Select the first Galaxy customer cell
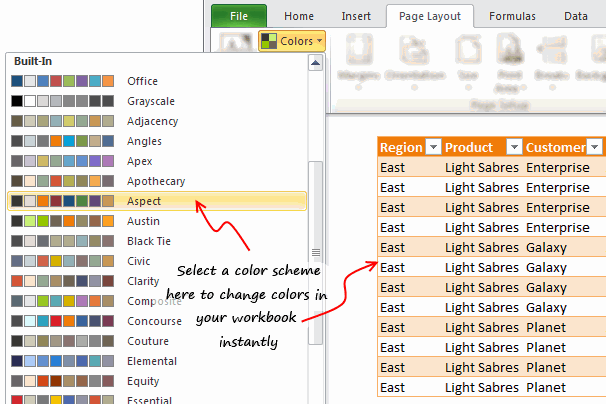This screenshot has height=404, width=606. point(546,247)
